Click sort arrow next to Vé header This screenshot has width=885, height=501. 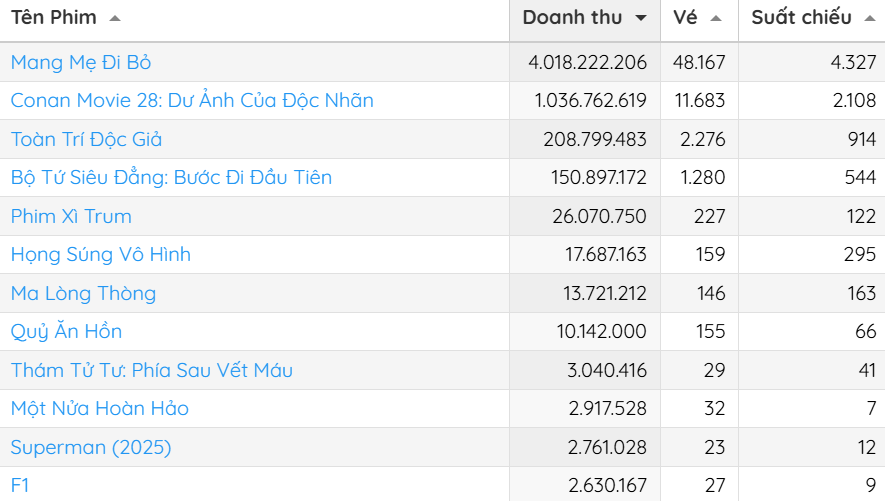pos(715,19)
